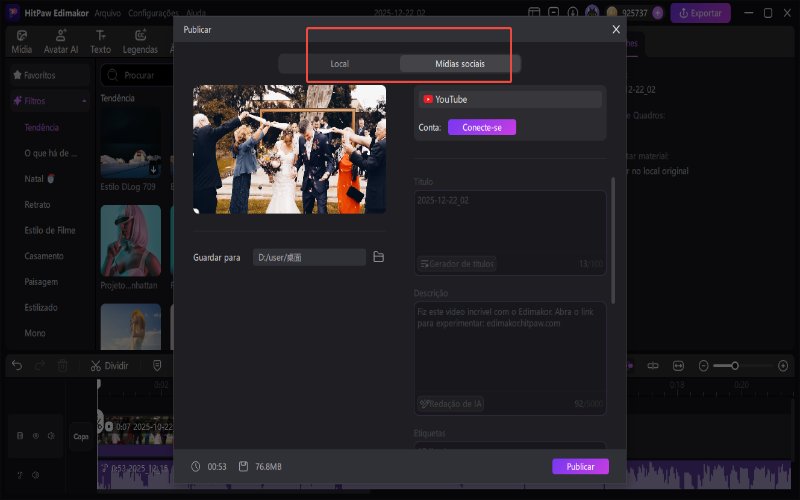Open the user avatar profile

(592, 12)
